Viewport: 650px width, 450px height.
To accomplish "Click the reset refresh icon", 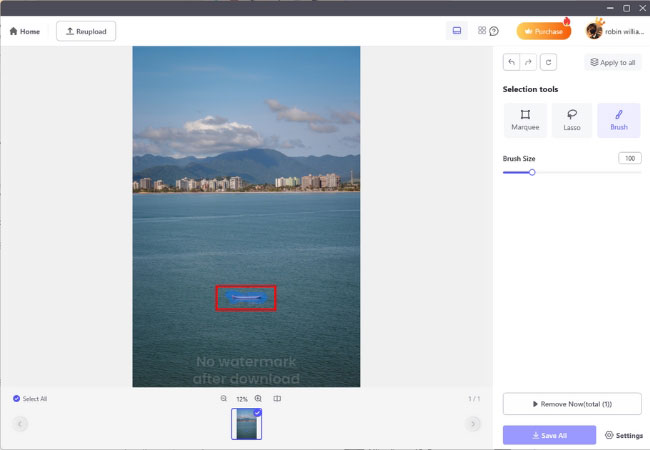I will (x=548, y=62).
